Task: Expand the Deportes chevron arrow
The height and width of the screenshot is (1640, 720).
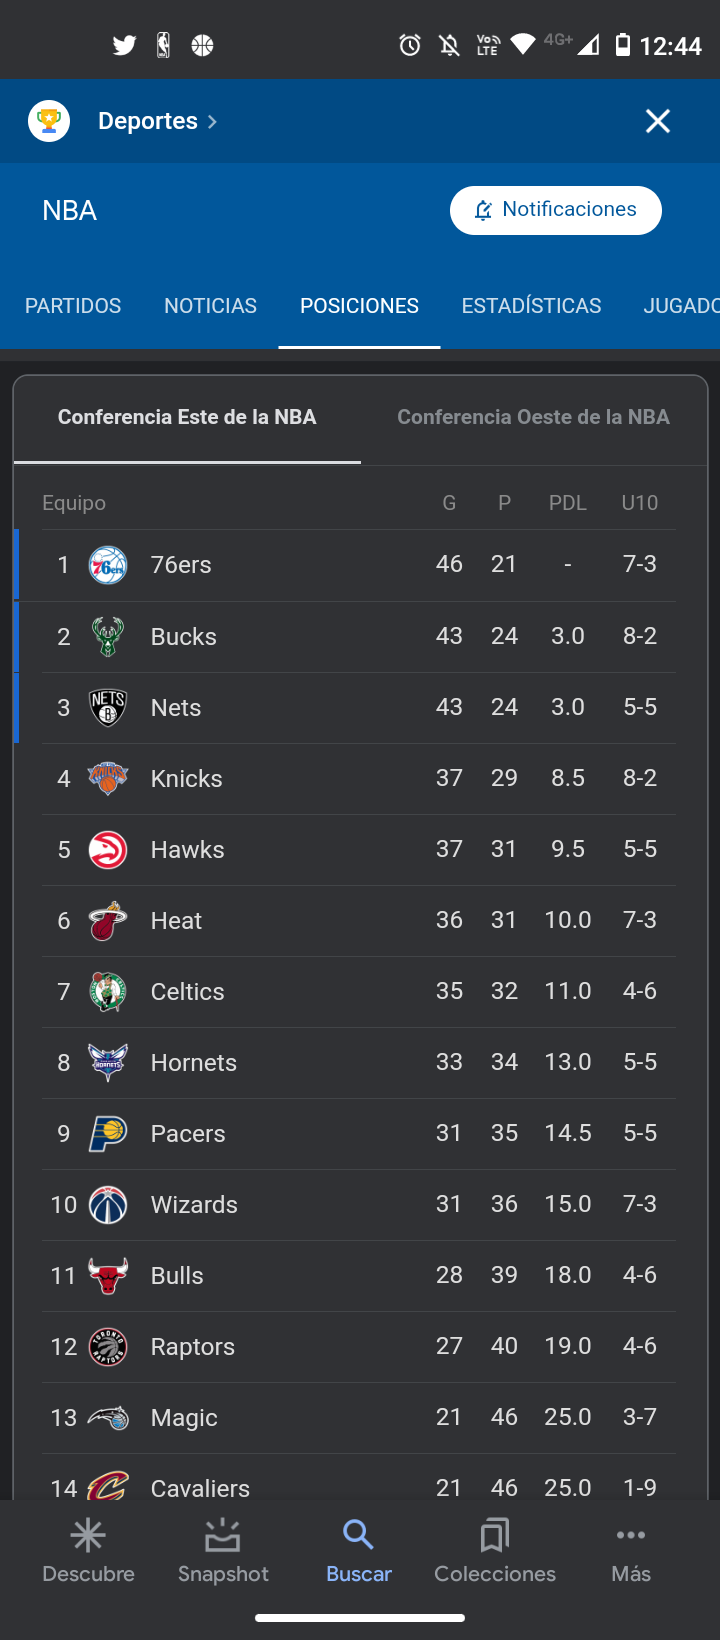Action: tap(212, 122)
